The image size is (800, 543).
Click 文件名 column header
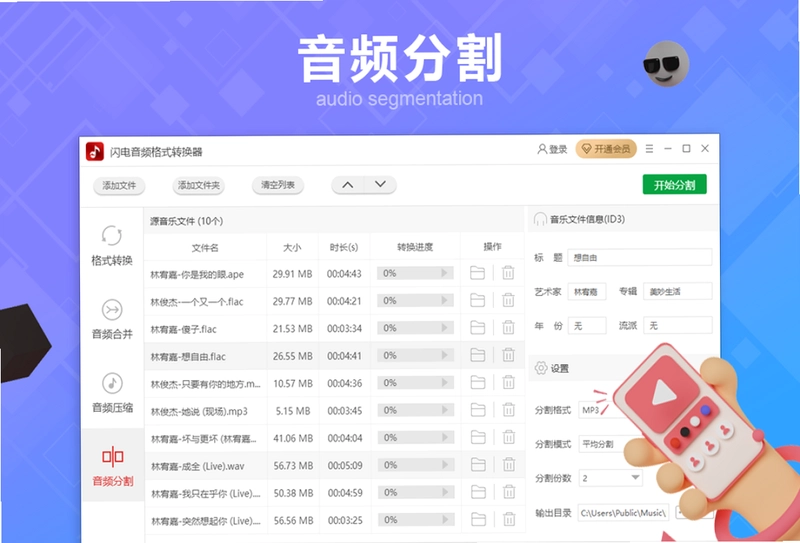point(205,248)
